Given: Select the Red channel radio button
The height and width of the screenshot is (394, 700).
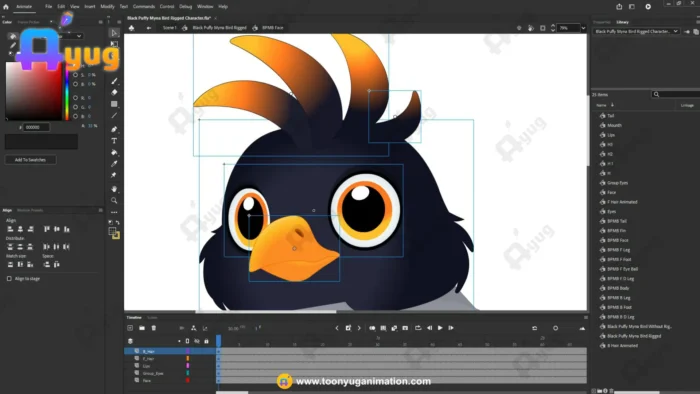Looking at the screenshot, I should click(75, 98).
